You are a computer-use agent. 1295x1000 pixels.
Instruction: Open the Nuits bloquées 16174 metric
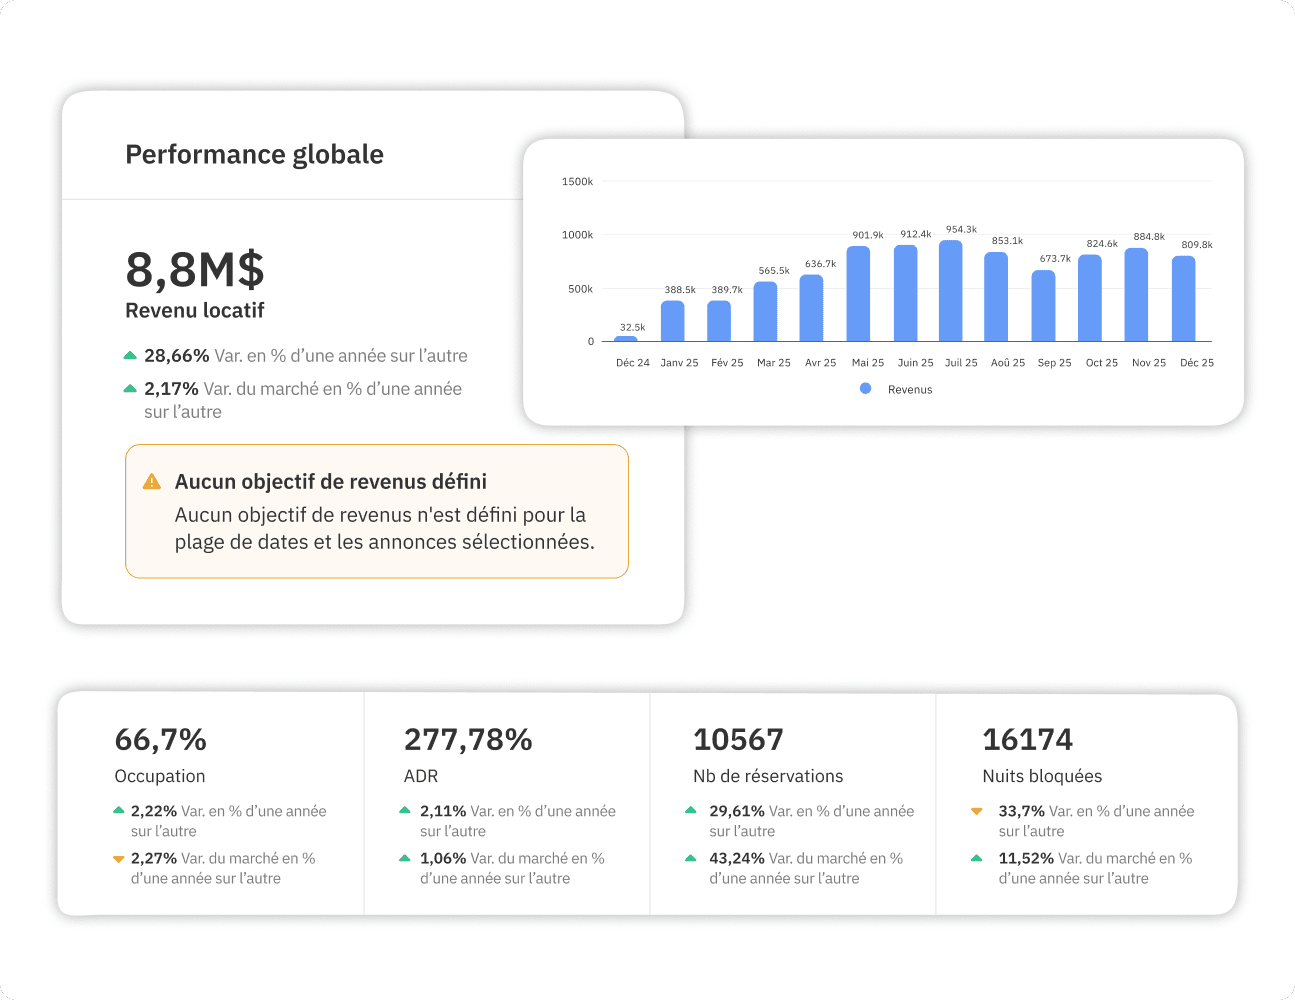pyautogui.click(x=1028, y=740)
